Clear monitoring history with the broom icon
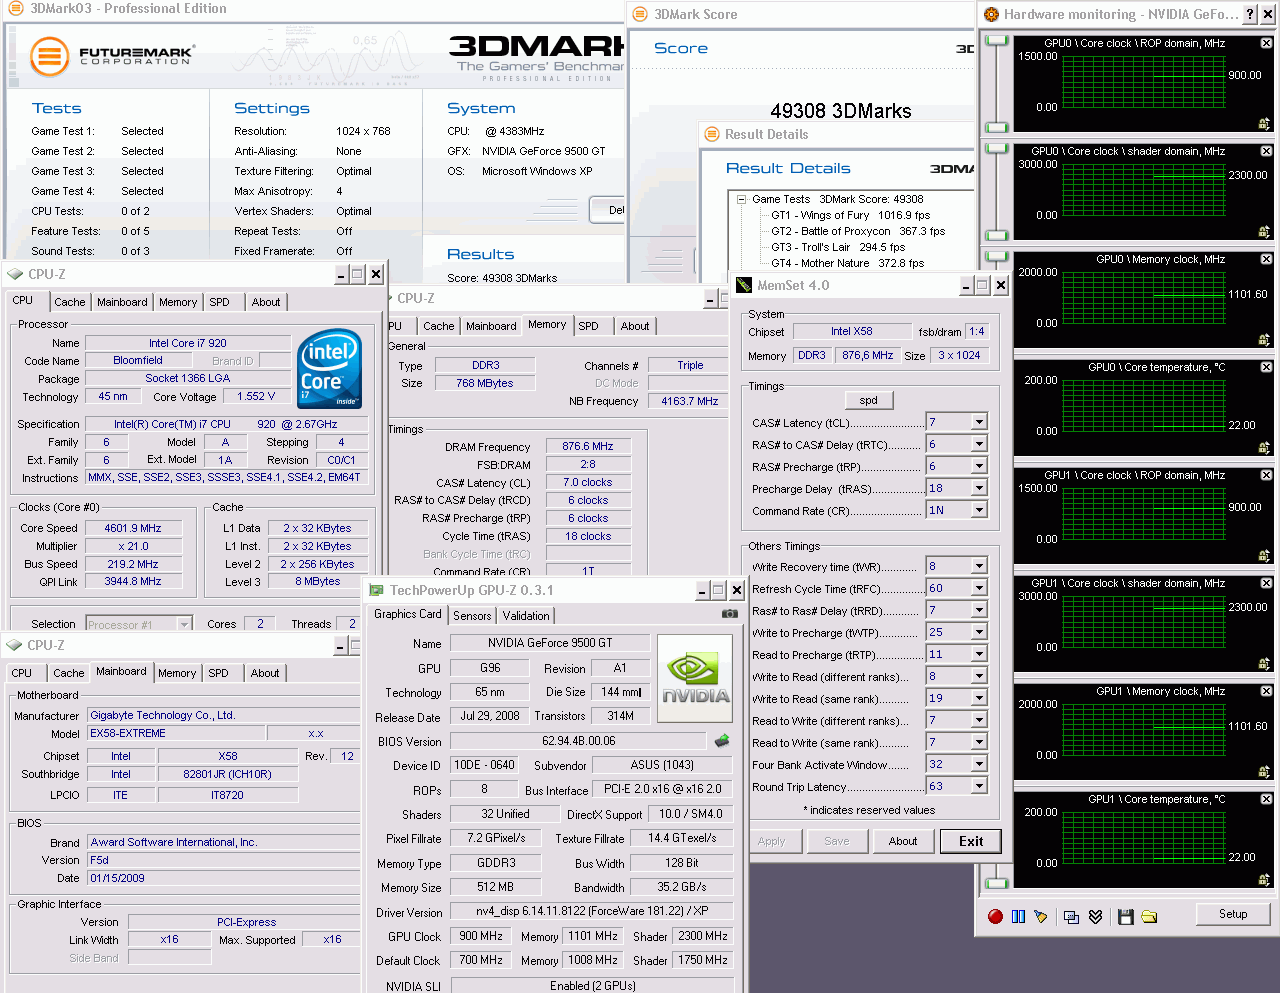The width and height of the screenshot is (1280, 993). pyautogui.click(x=1041, y=916)
